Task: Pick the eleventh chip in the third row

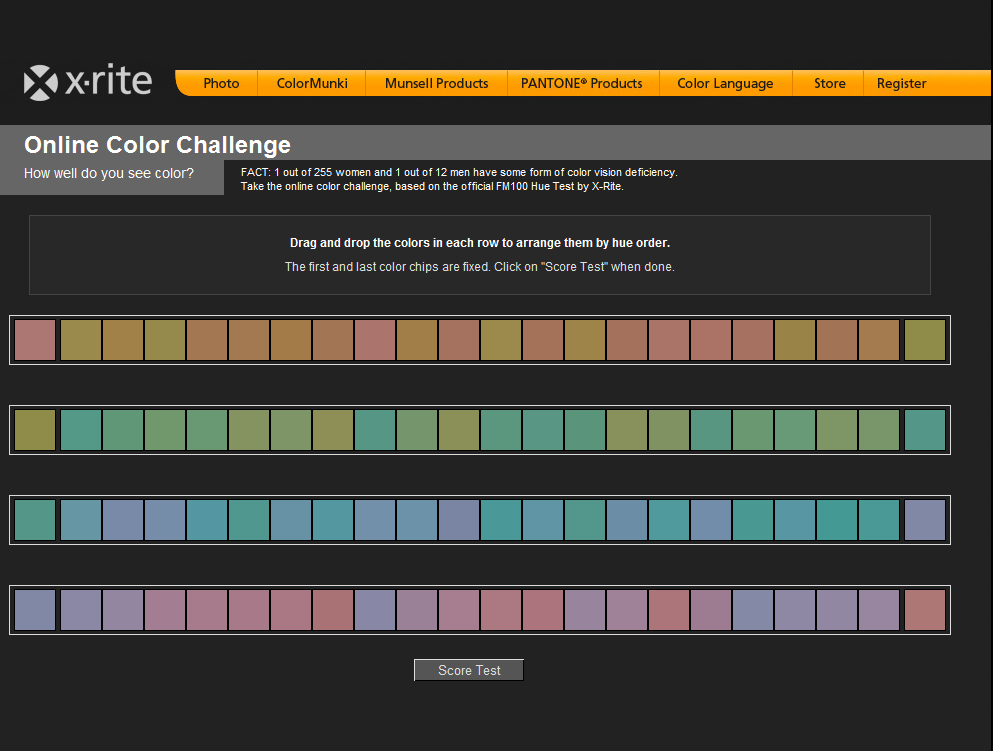Action: click(x=459, y=520)
